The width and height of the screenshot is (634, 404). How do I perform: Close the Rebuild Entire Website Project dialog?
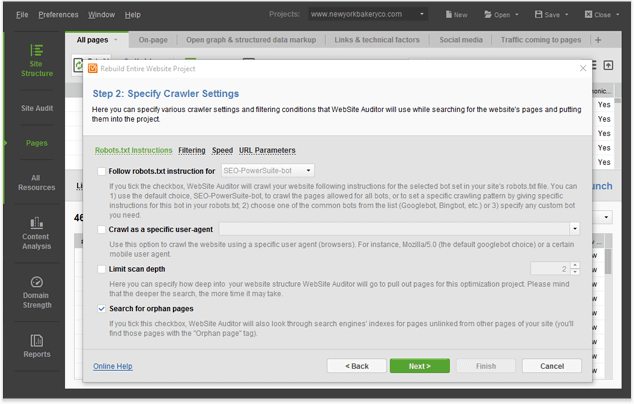click(583, 68)
